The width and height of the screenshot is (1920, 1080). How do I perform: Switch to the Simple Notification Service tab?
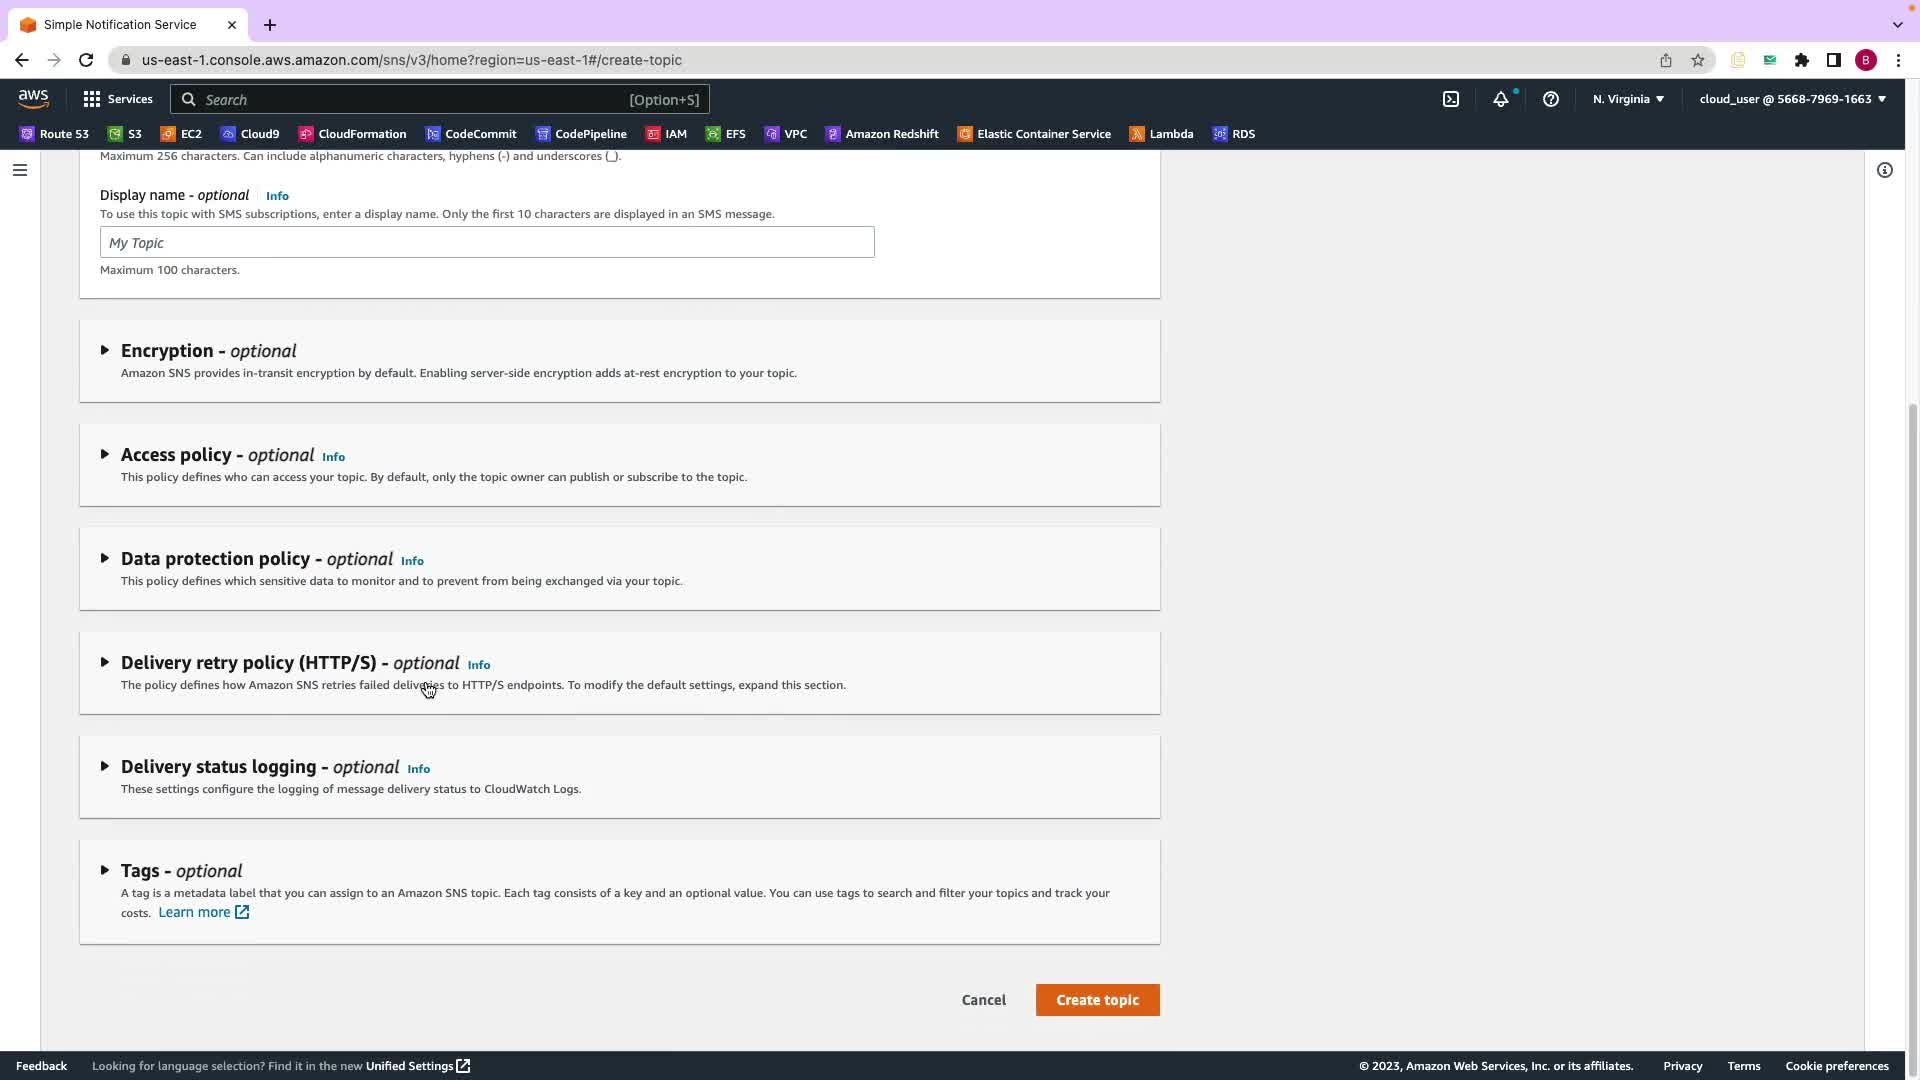tap(120, 25)
